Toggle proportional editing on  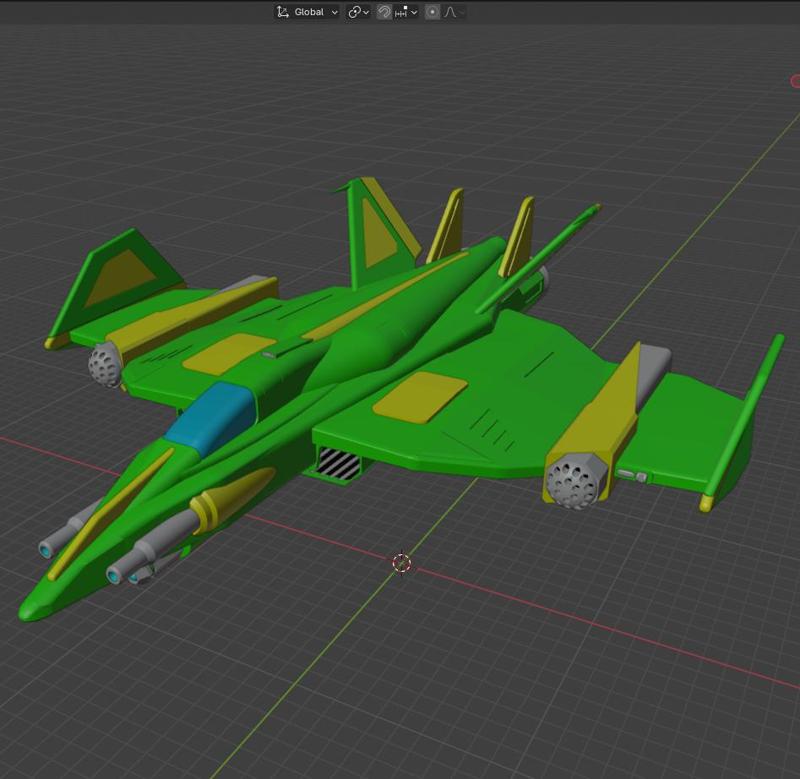(x=432, y=13)
